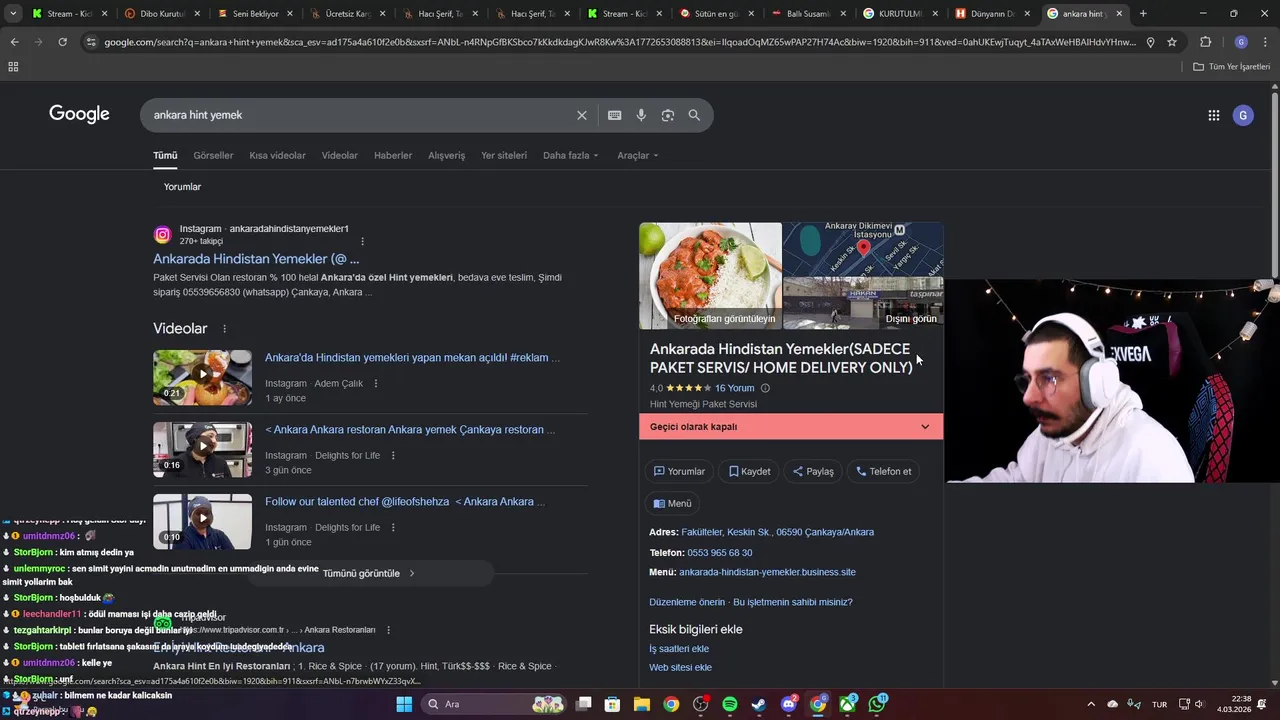Viewport: 1280px width, 720px height.
Task: Switch to the Ballı Susam browser tab
Action: pos(808,14)
